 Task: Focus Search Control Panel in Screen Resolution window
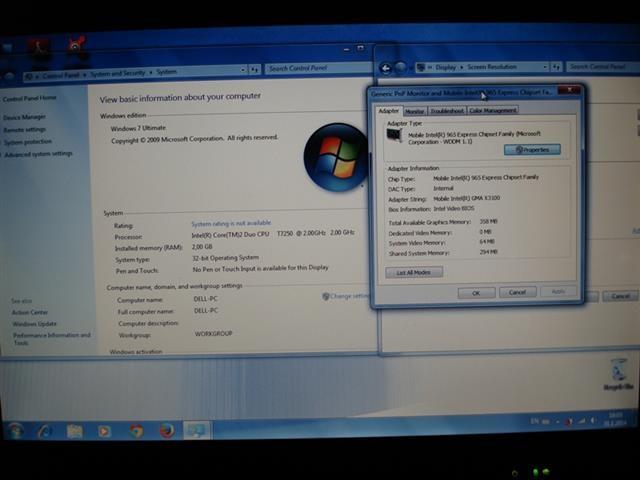(x=603, y=66)
